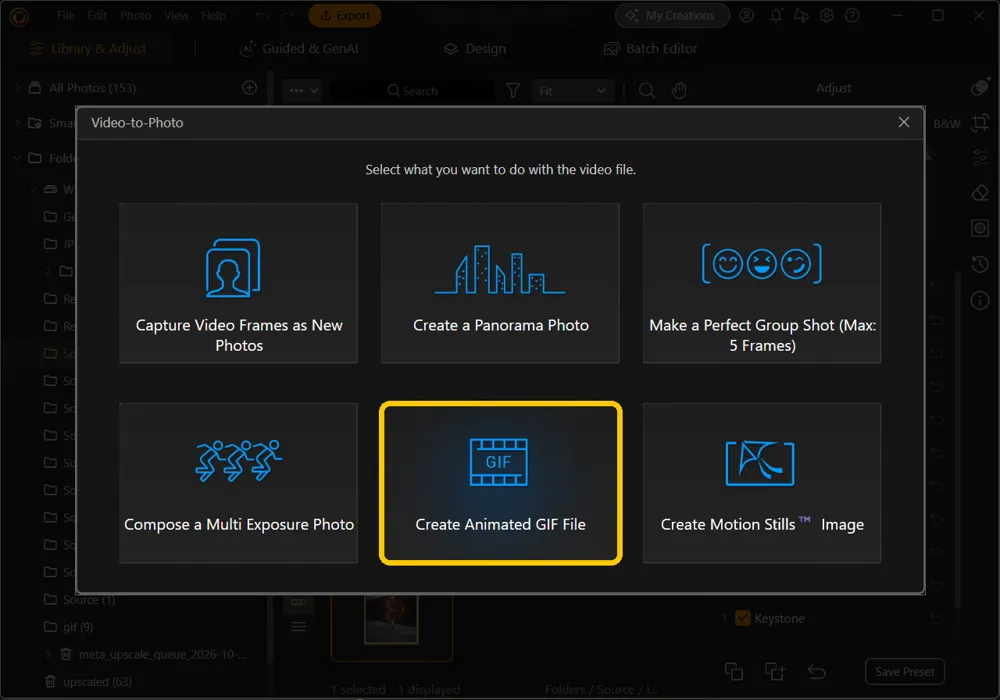Click the undo arrow in title bar
1000x700 pixels.
pyautogui.click(x=262, y=15)
